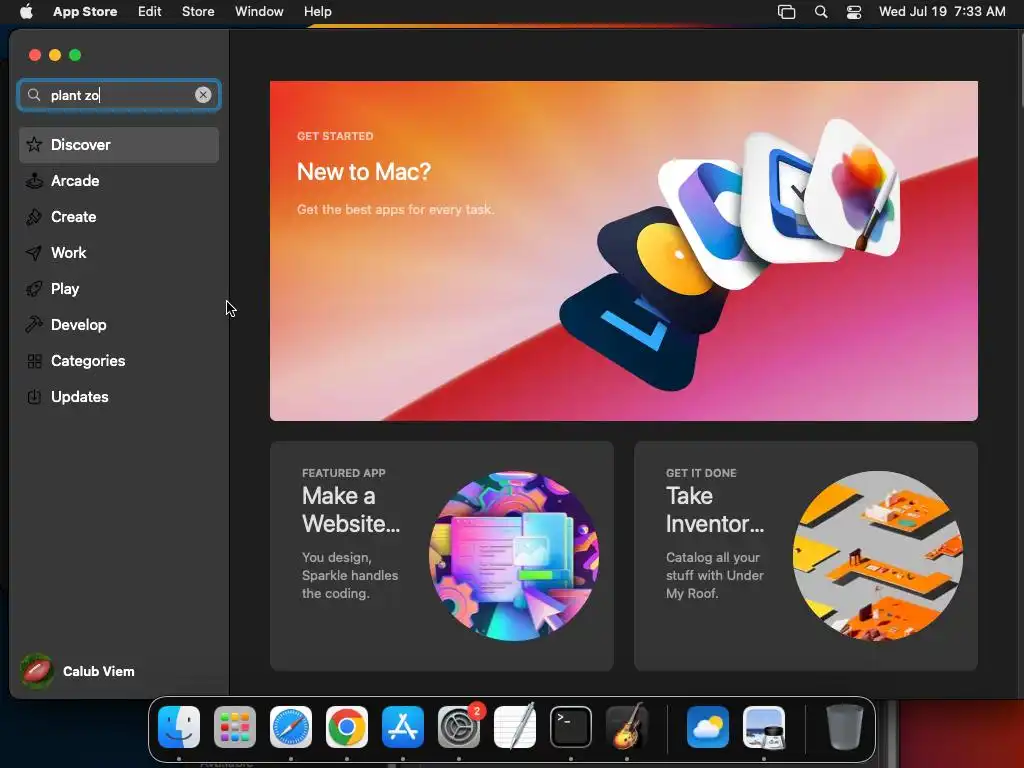Screen dimensions: 1024x768
Task: Open Safari from the Dock
Action: (x=291, y=727)
